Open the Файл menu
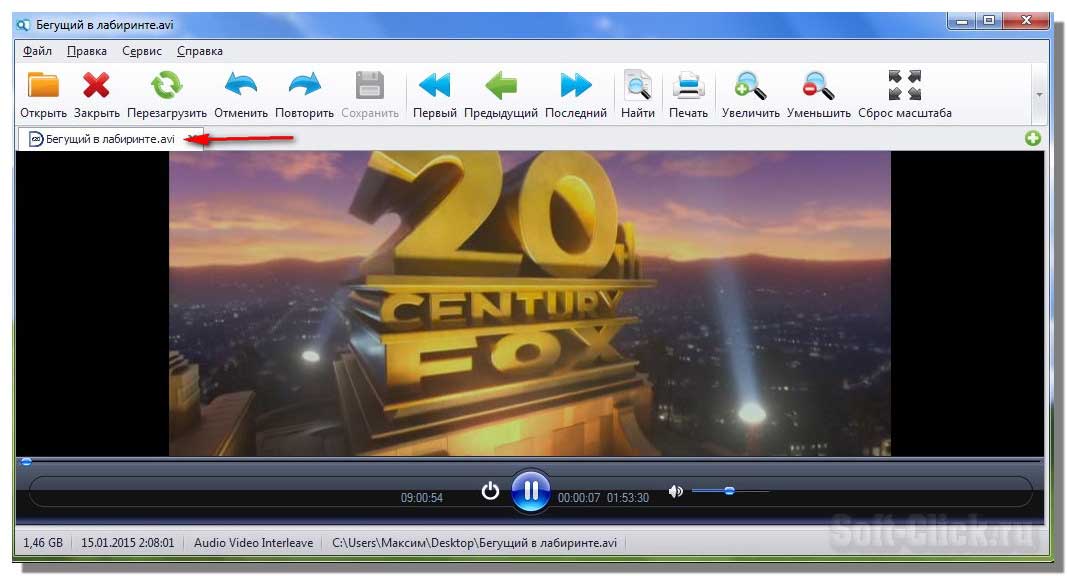Screen dimensions: 1067x576 pyautogui.click(x=37, y=51)
